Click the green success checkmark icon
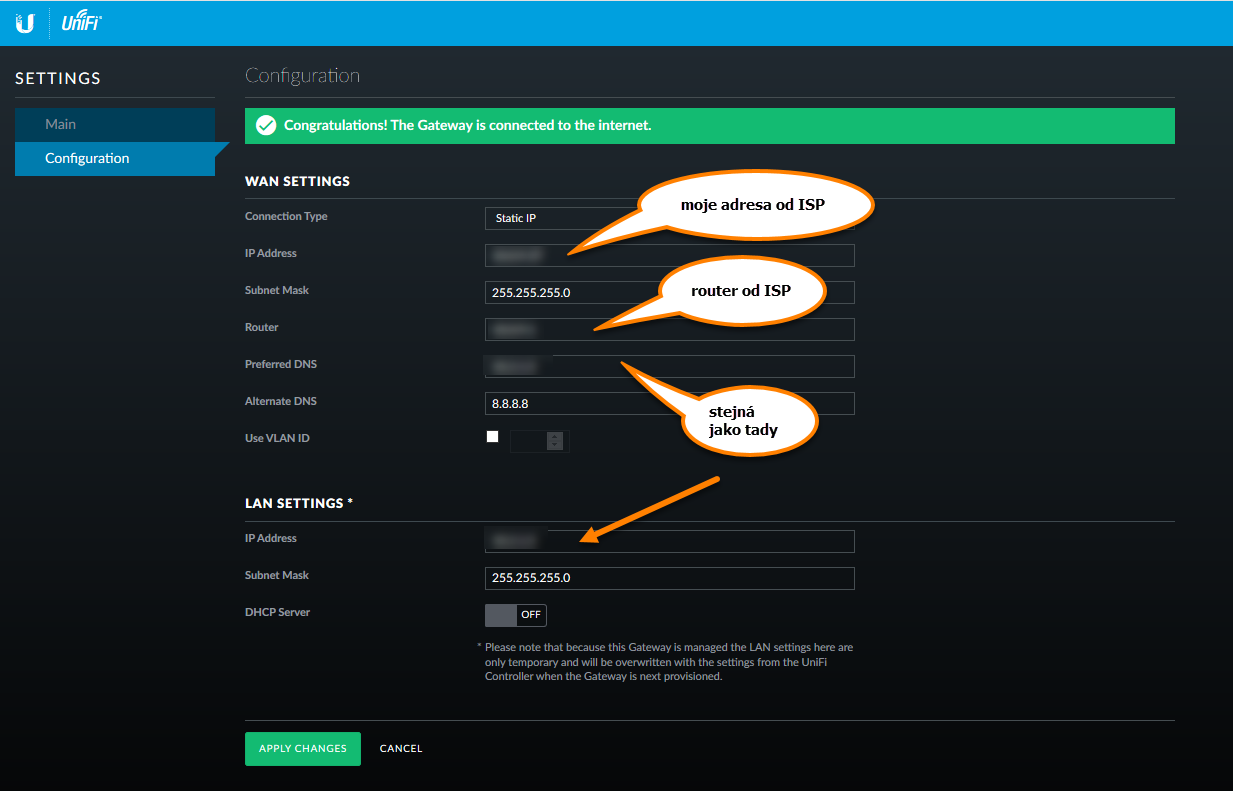The width and height of the screenshot is (1233, 791). pyautogui.click(x=265, y=126)
